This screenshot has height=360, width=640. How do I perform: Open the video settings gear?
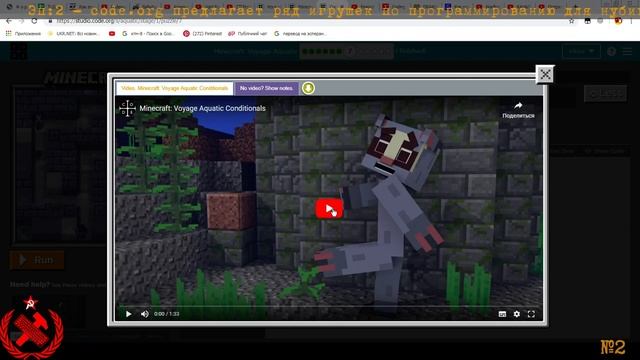pos(517,314)
